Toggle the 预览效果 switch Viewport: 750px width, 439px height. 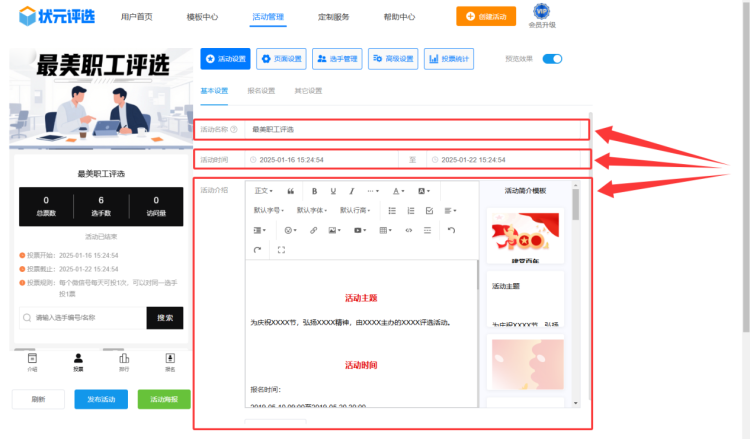pos(552,59)
